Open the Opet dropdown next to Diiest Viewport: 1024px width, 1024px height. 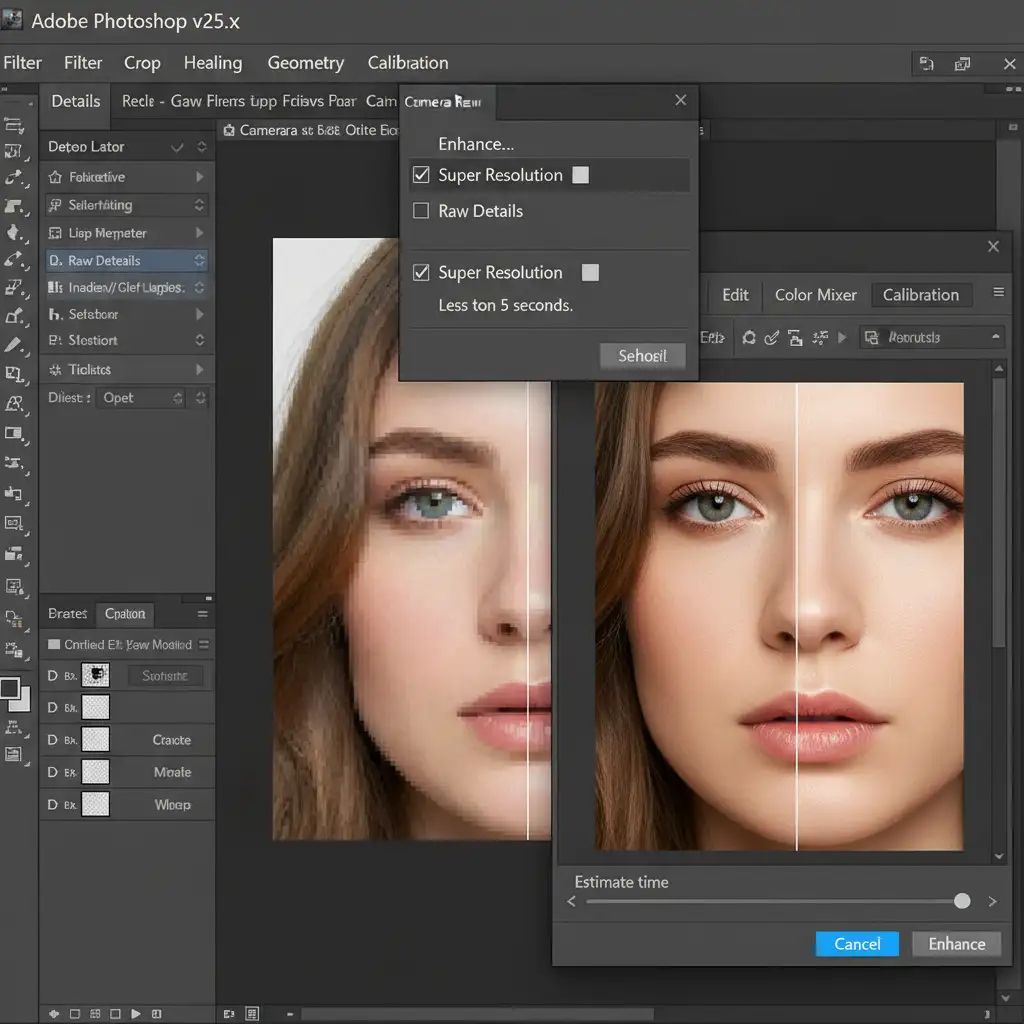143,398
